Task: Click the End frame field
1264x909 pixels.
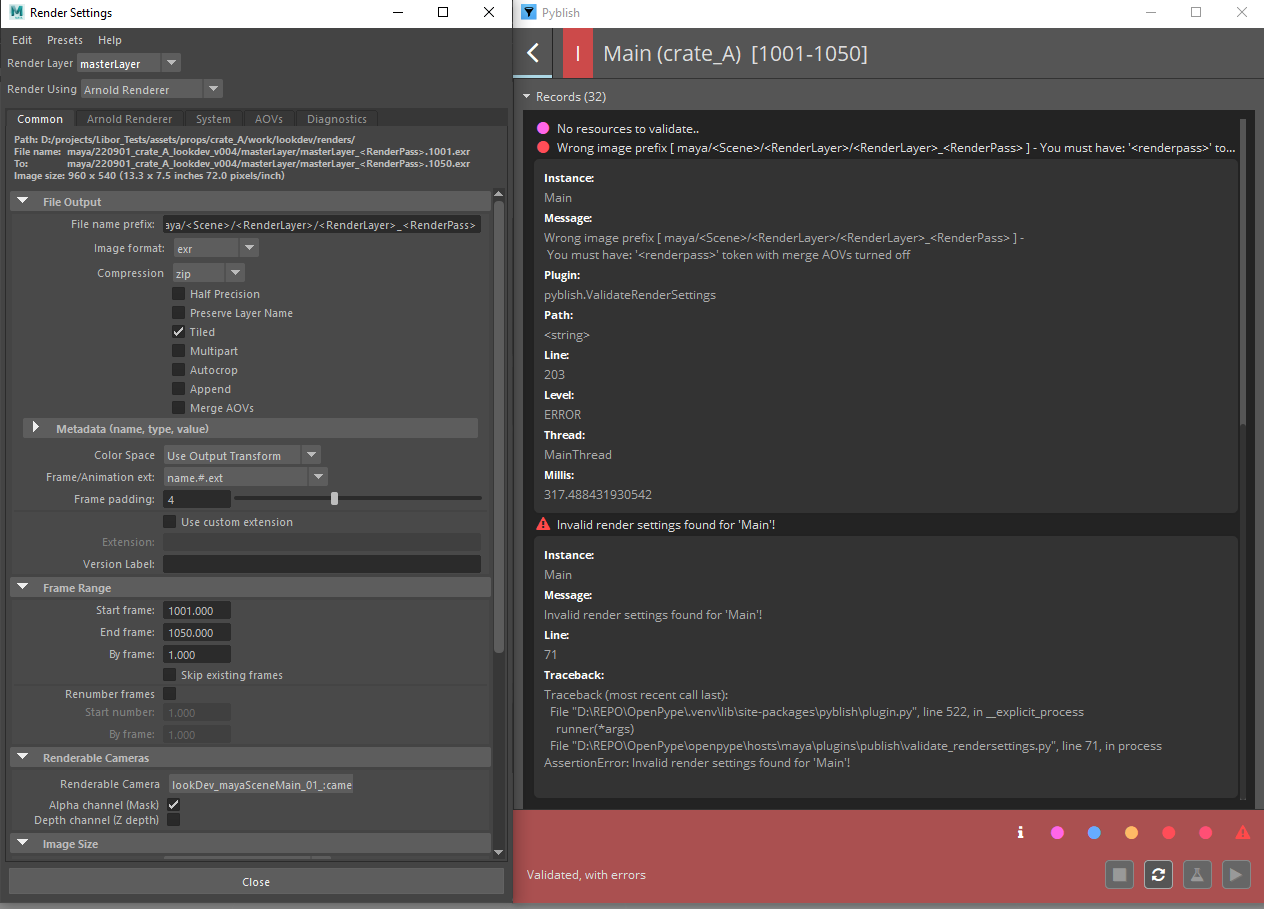Action: click(x=197, y=632)
